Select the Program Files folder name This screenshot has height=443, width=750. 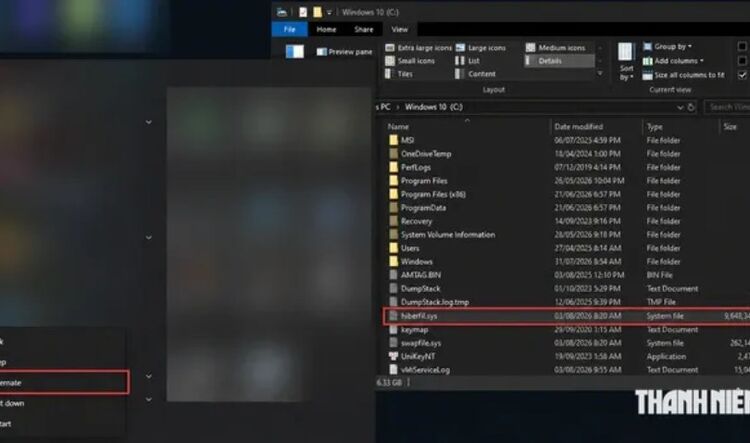[x=424, y=181]
